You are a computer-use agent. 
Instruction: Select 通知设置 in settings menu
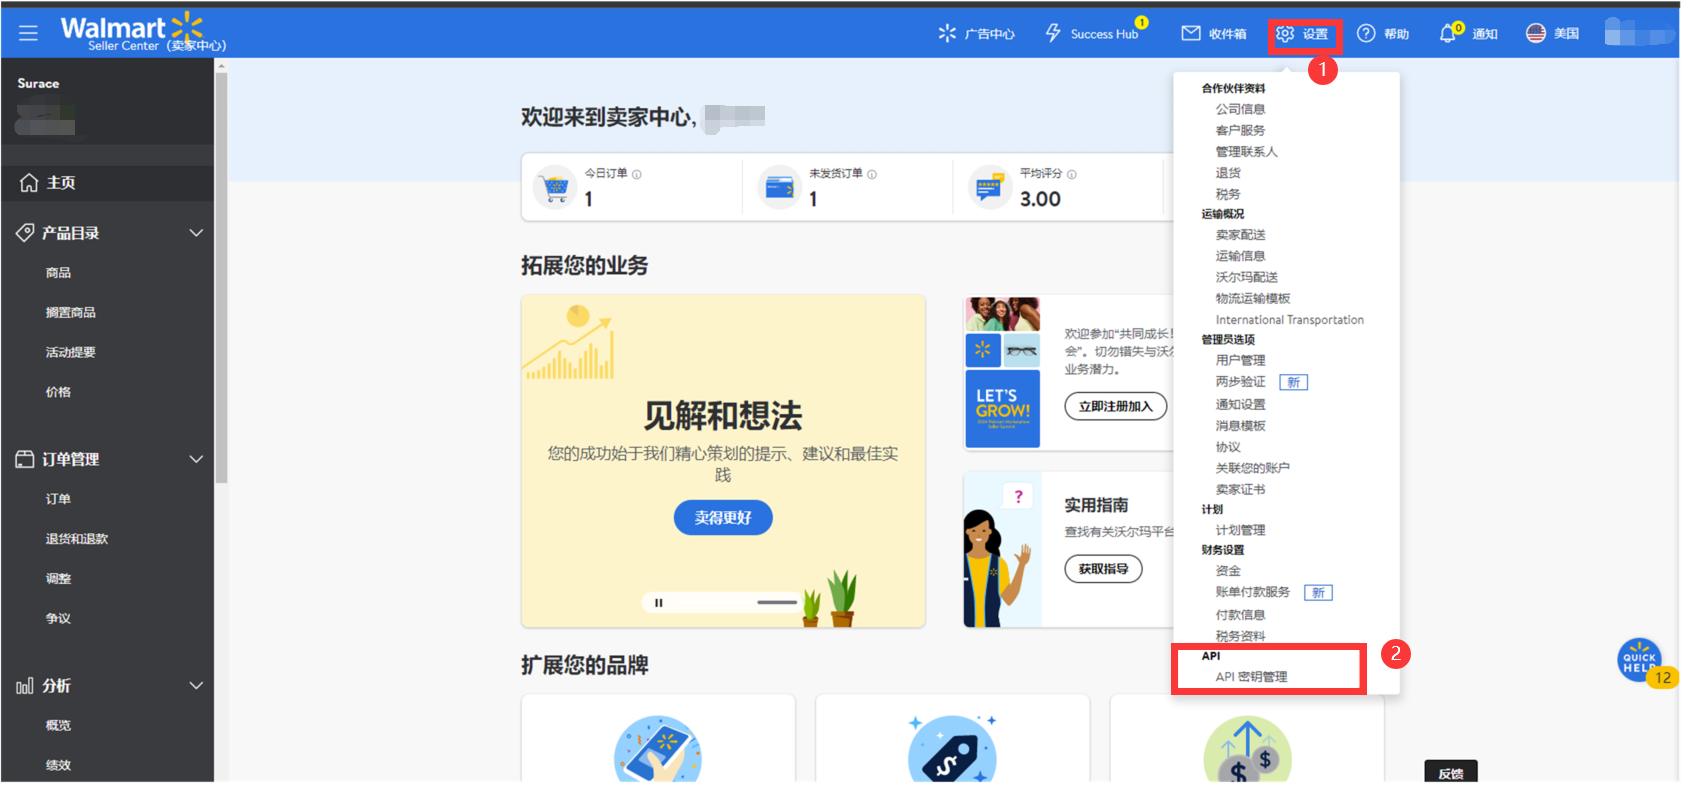click(1240, 404)
